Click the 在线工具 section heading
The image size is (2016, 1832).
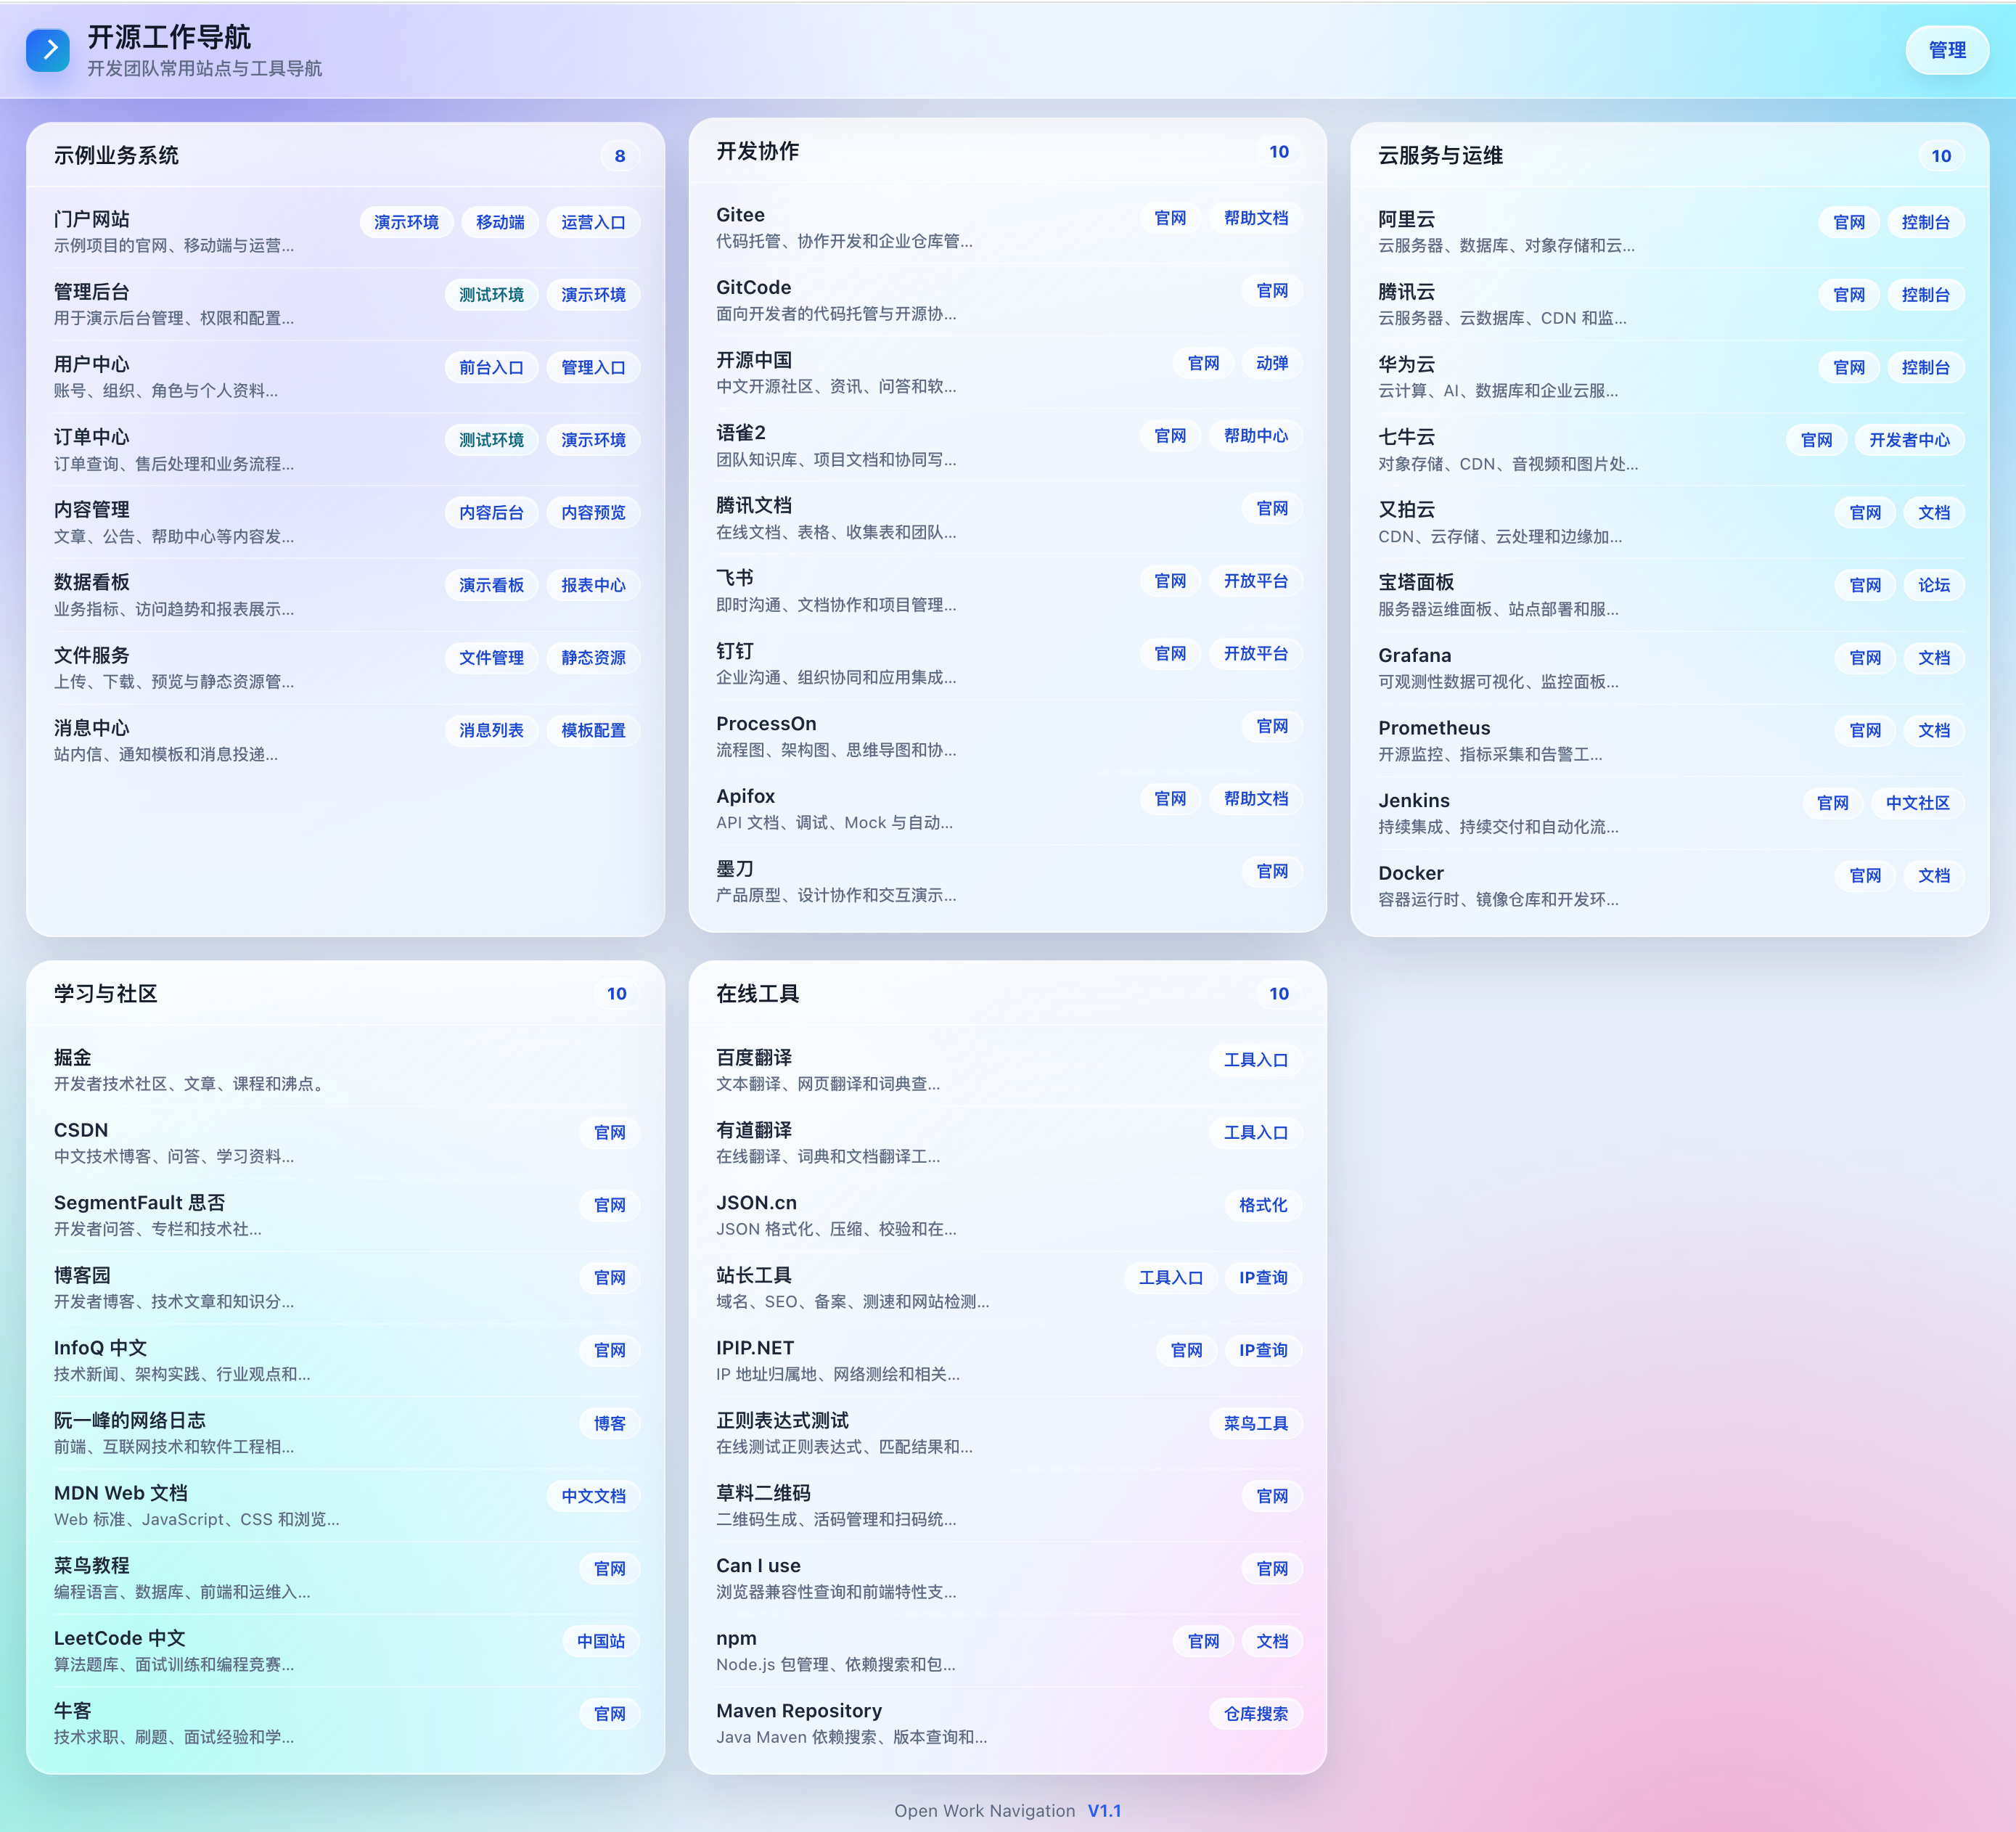click(x=757, y=993)
